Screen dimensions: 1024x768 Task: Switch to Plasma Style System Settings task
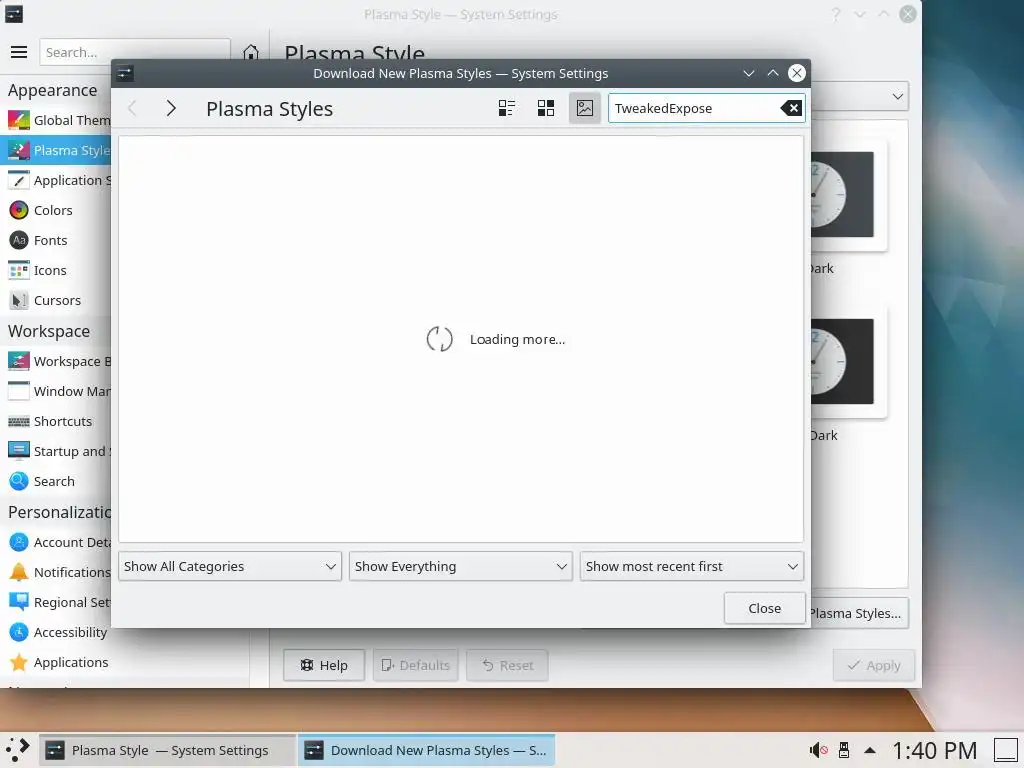[167, 750]
